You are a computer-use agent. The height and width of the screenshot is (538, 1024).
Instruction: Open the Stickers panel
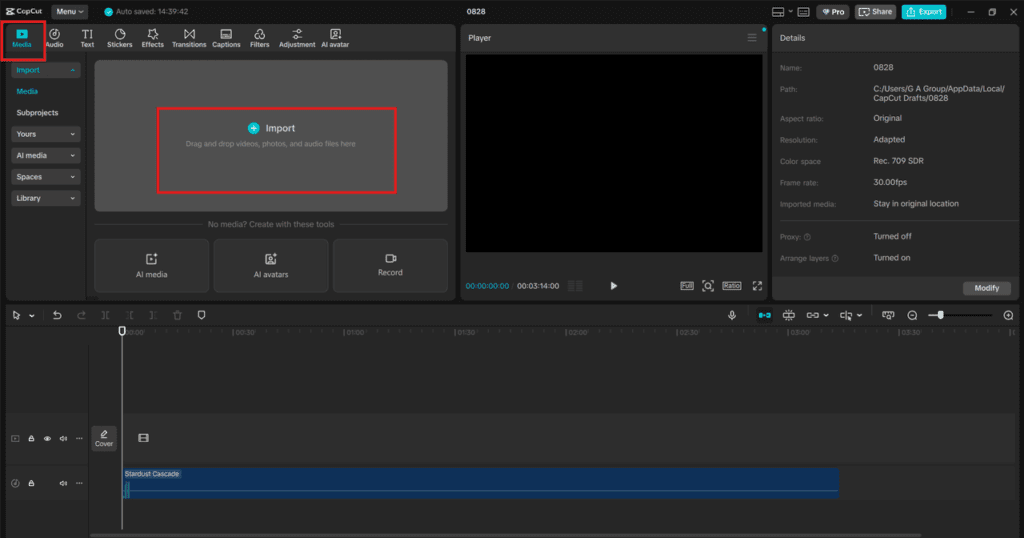(119, 38)
